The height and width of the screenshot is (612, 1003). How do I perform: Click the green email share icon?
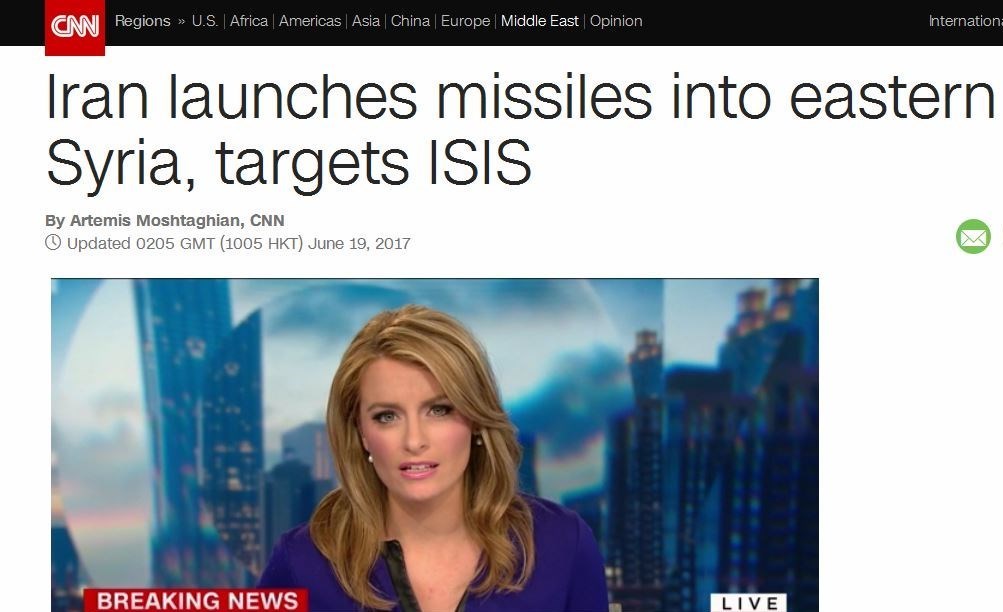(973, 237)
